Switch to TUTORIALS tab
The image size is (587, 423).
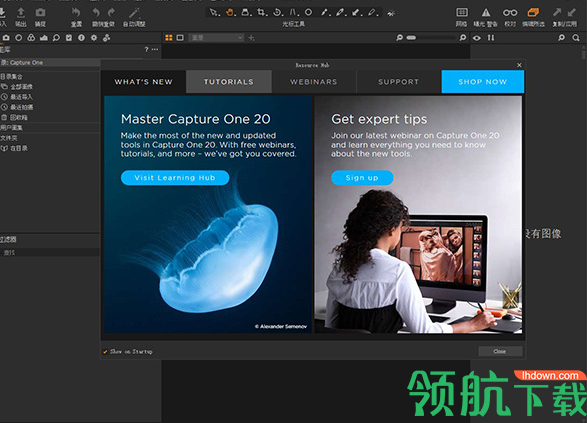pyautogui.click(x=229, y=82)
